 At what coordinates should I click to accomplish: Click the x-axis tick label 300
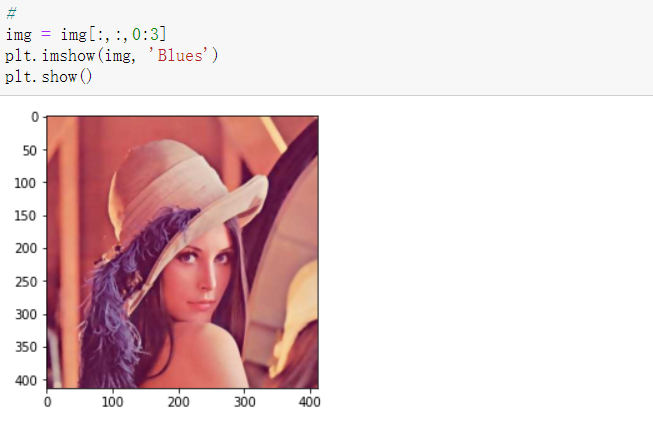(244, 402)
